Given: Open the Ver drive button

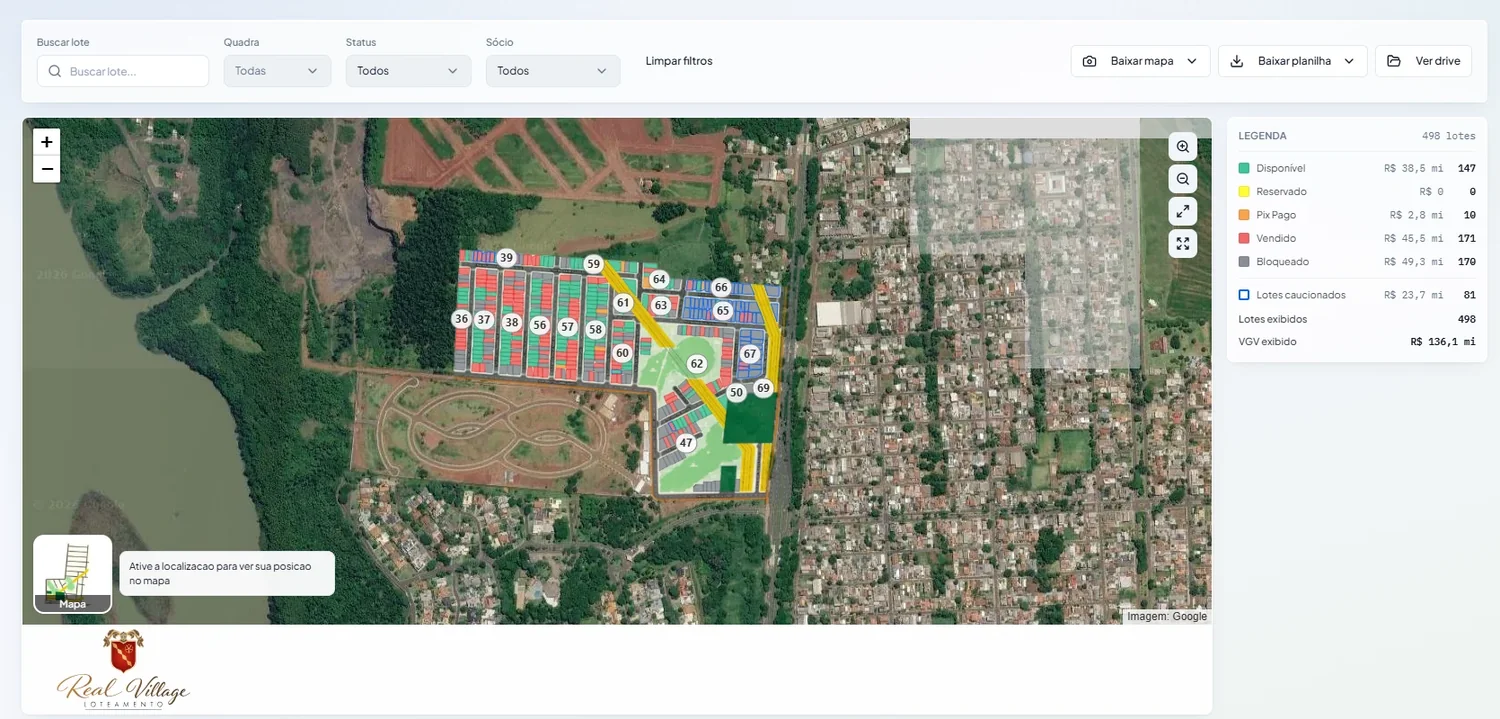Looking at the screenshot, I should click(x=1423, y=61).
